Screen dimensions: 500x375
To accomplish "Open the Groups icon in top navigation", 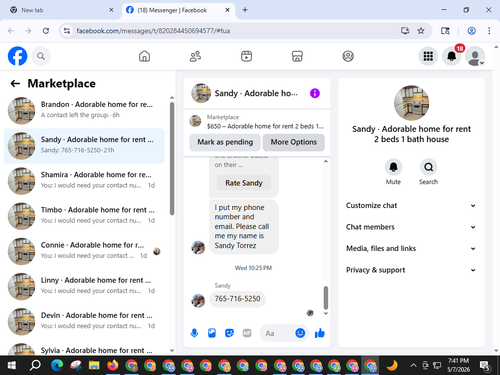I will click(348, 56).
